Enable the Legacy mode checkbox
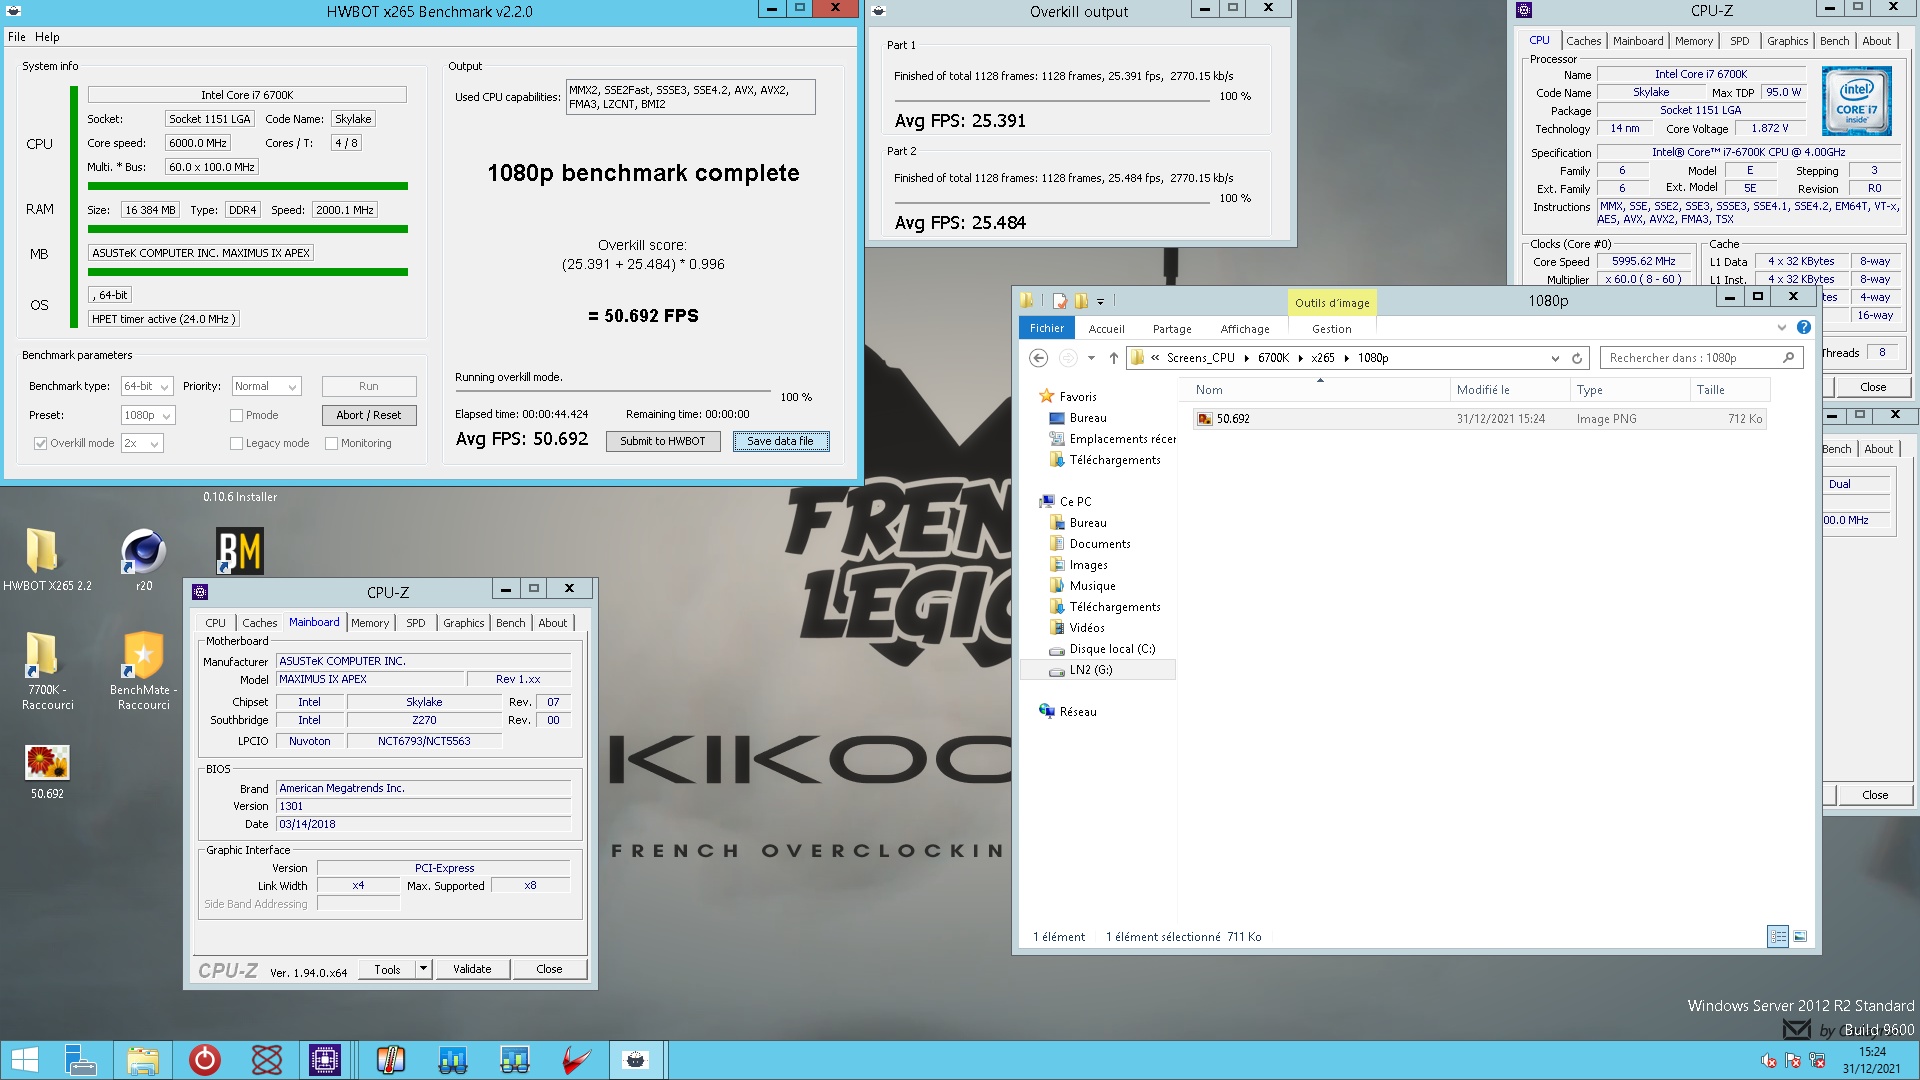The image size is (1920, 1080). pos(236,444)
